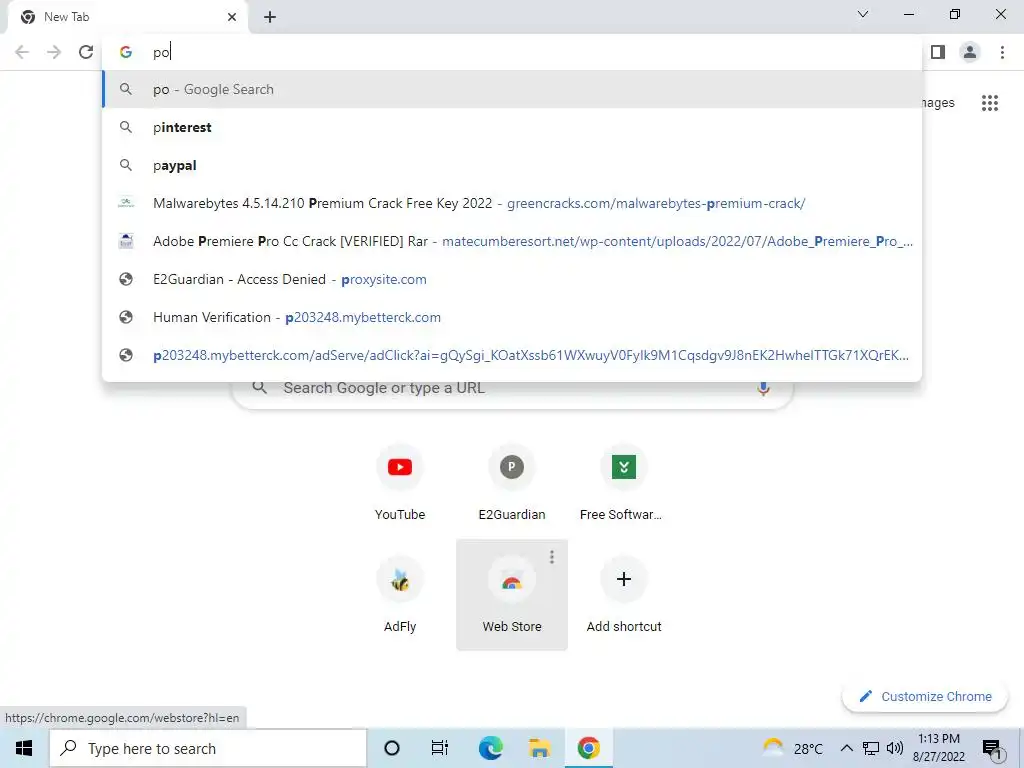Viewport: 1024px width, 768px height.
Task: Open the mybetterck.com adServe URL suggestion
Action: (512, 355)
